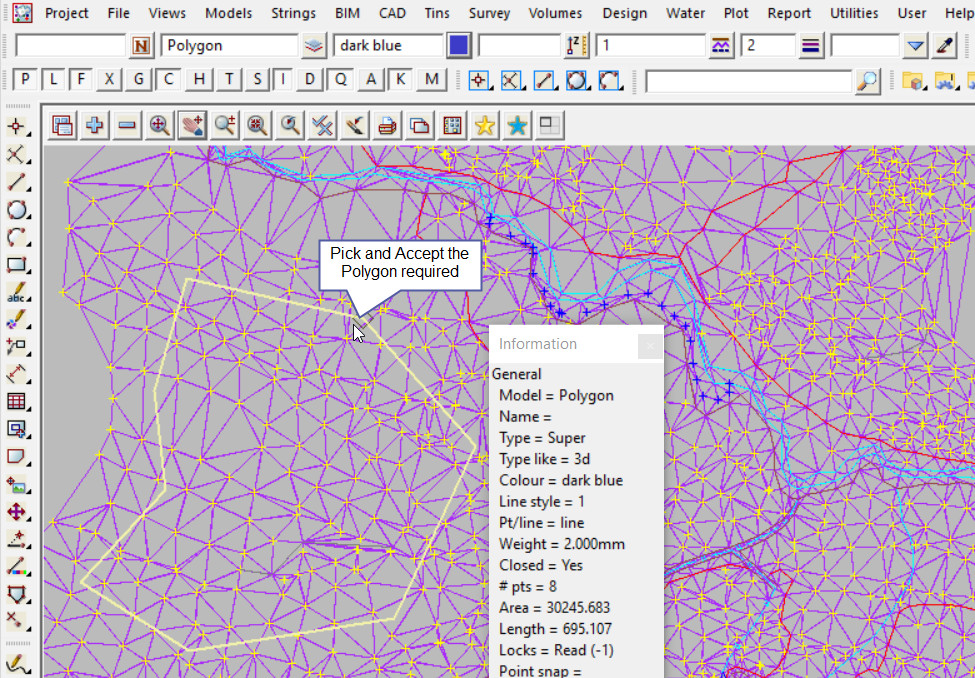Click the N name button
This screenshot has width=975, height=678.
(141, 45)
